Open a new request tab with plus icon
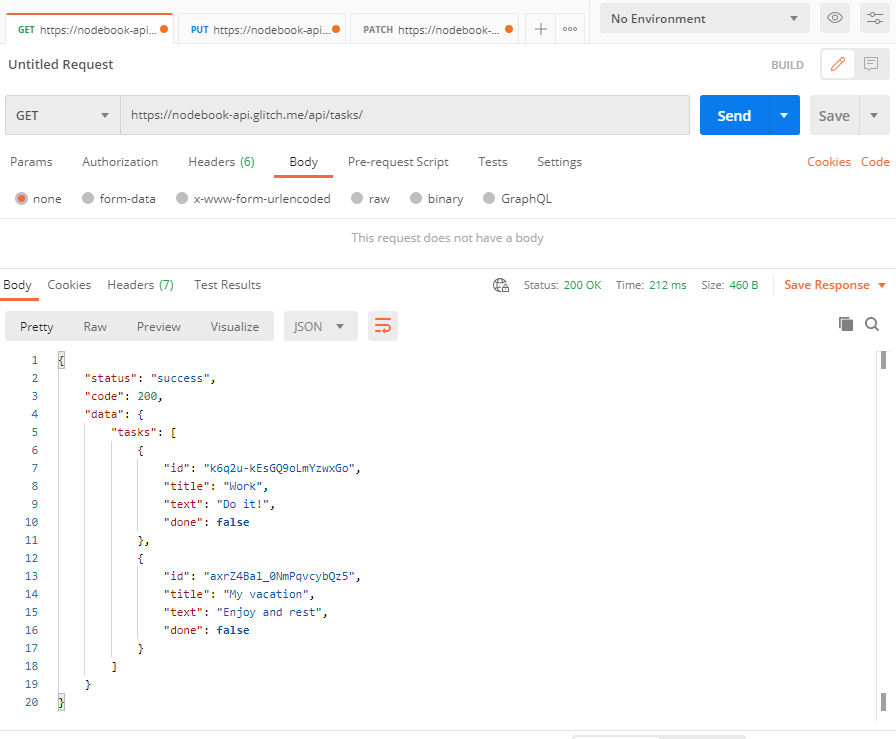 (x=540, y=29)
